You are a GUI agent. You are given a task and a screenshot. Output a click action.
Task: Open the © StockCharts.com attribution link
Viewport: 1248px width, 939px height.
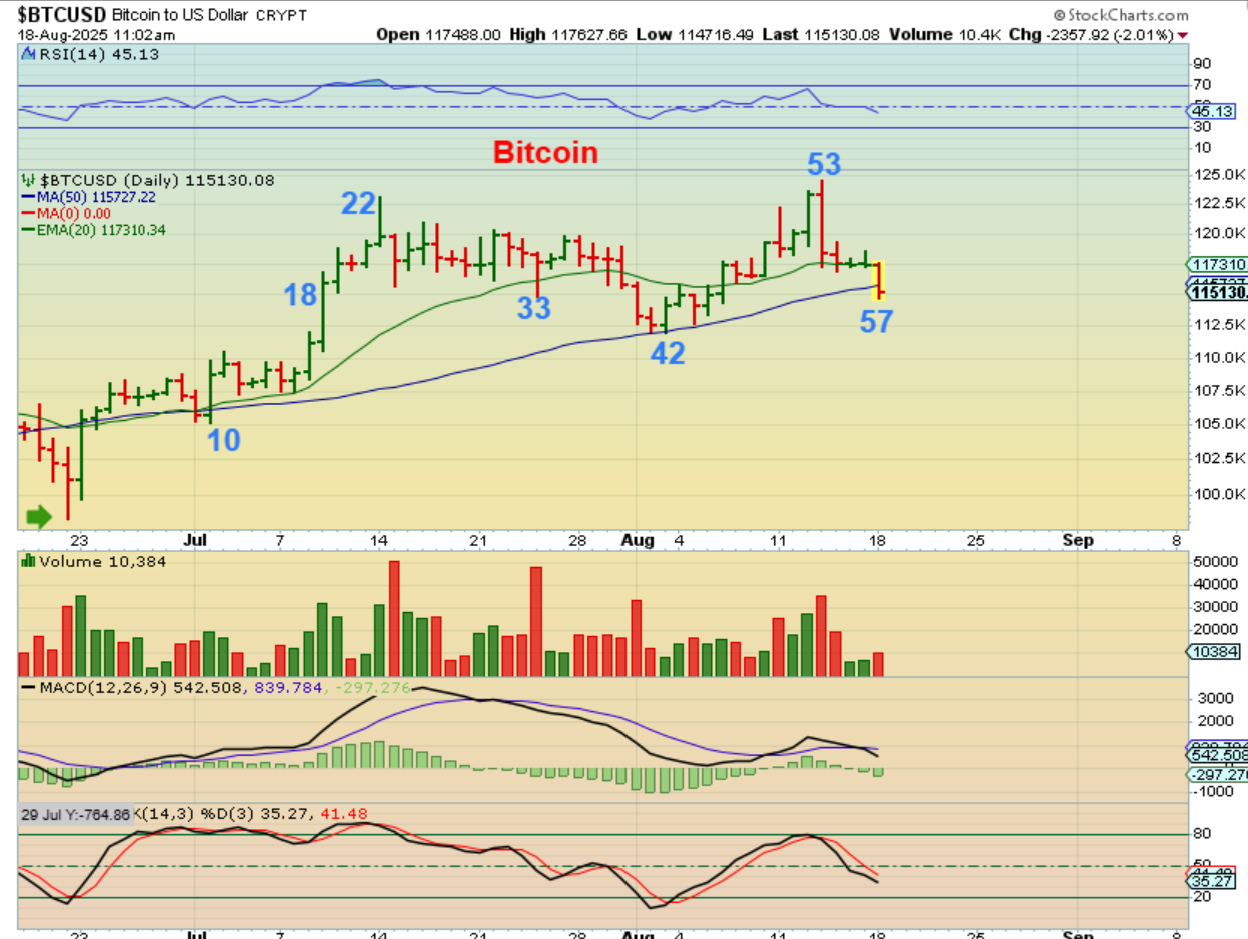click(x=1120, y=15)
